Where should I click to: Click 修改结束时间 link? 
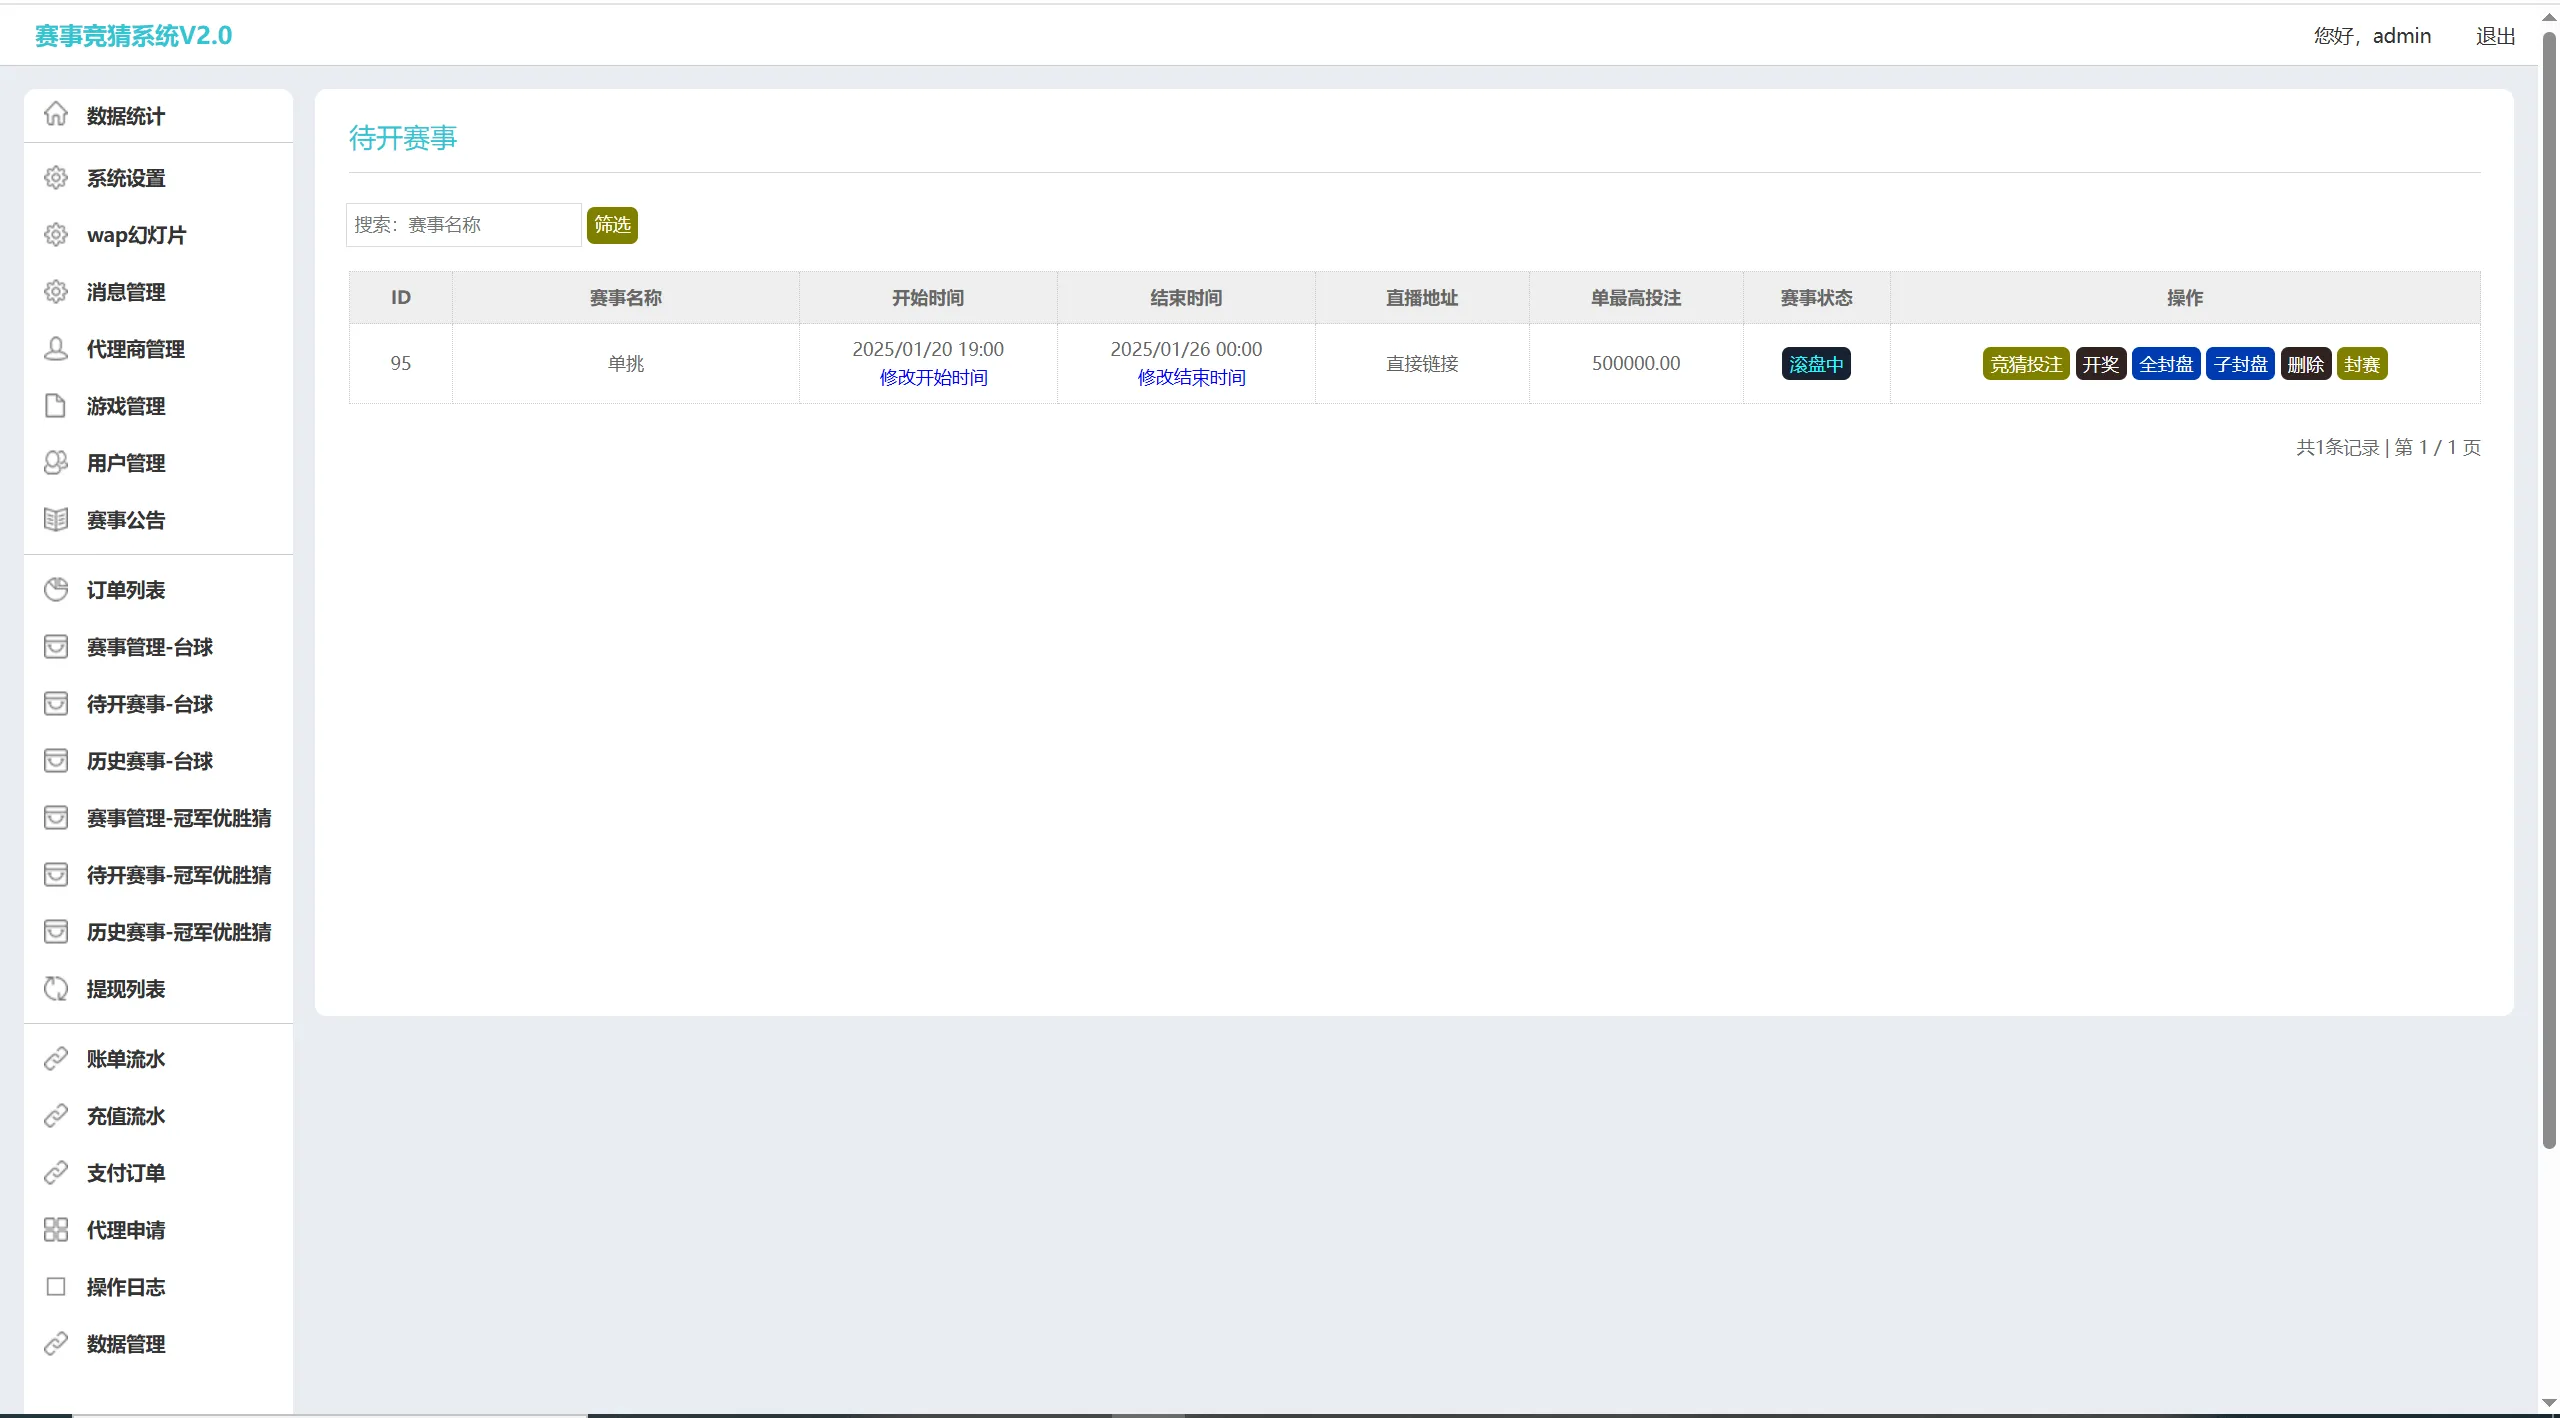click(1191, 378)
